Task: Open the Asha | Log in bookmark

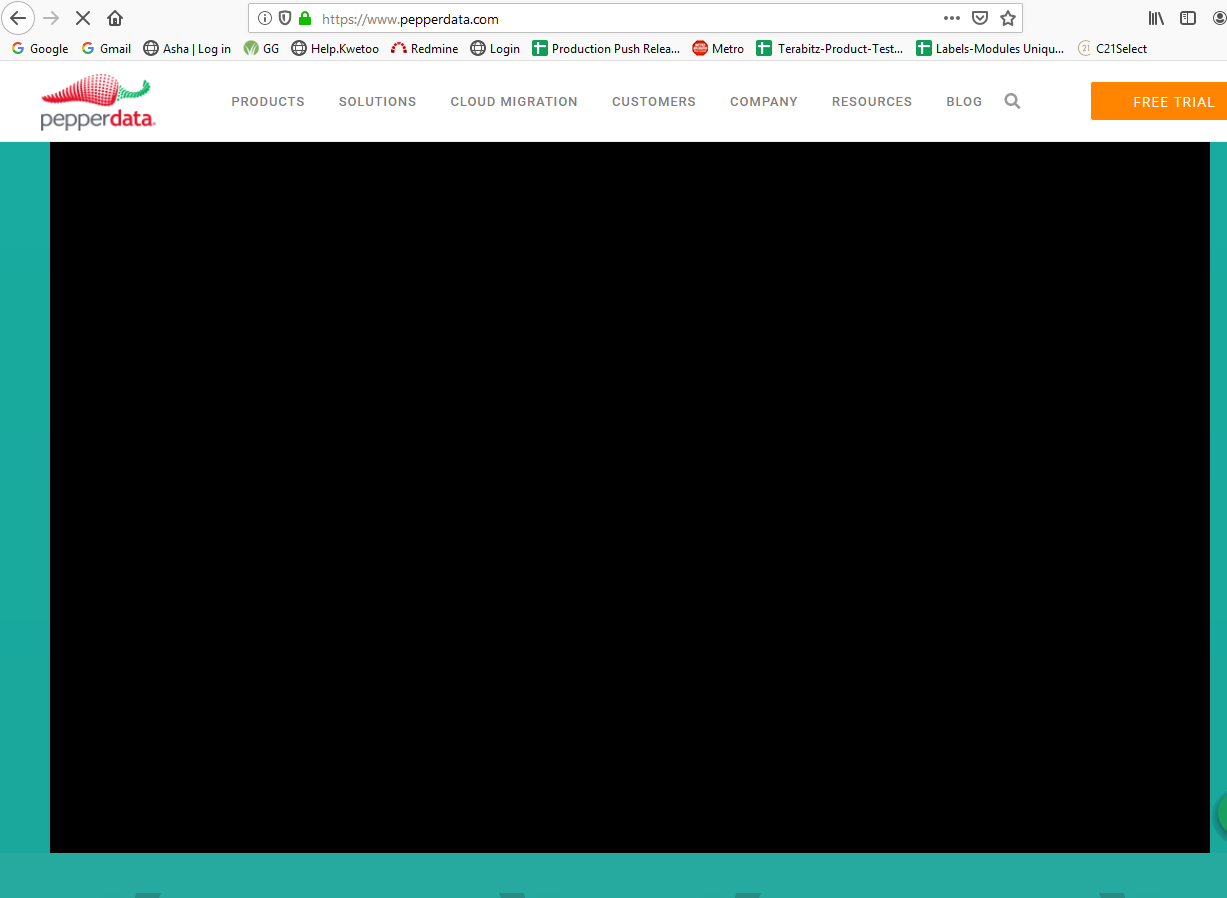Action: [187, 48]
